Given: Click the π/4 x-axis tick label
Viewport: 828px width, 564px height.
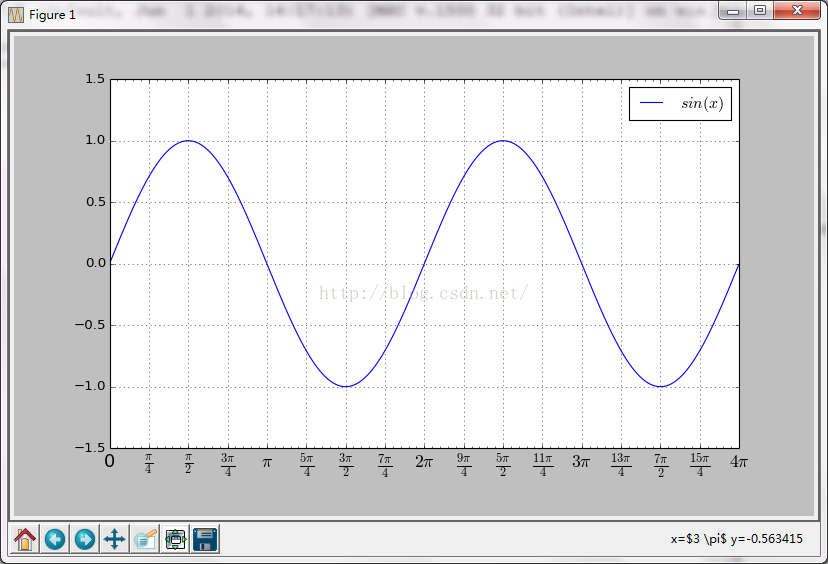Looking at the screenshot, I should click(x=148, y=463).
